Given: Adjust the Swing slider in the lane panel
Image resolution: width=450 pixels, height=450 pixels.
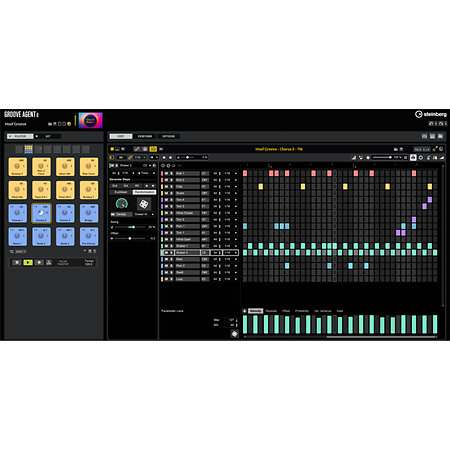Looking at the screenshot, I should [x=129, y=227].
